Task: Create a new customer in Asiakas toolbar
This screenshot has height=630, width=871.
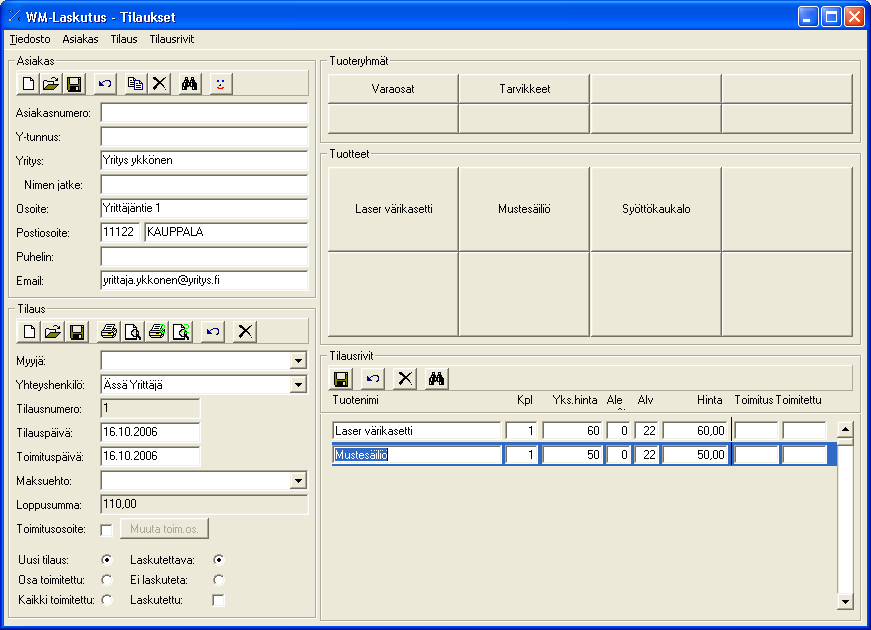Action: (28, 84)
